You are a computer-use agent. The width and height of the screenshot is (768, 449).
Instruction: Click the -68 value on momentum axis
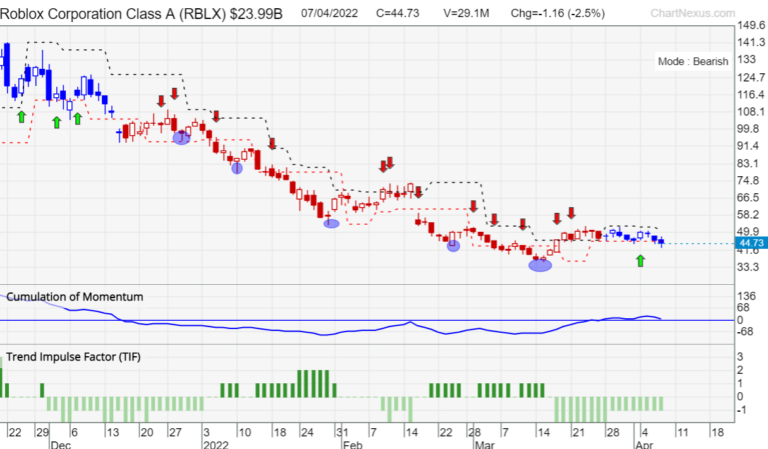(745, 331)
